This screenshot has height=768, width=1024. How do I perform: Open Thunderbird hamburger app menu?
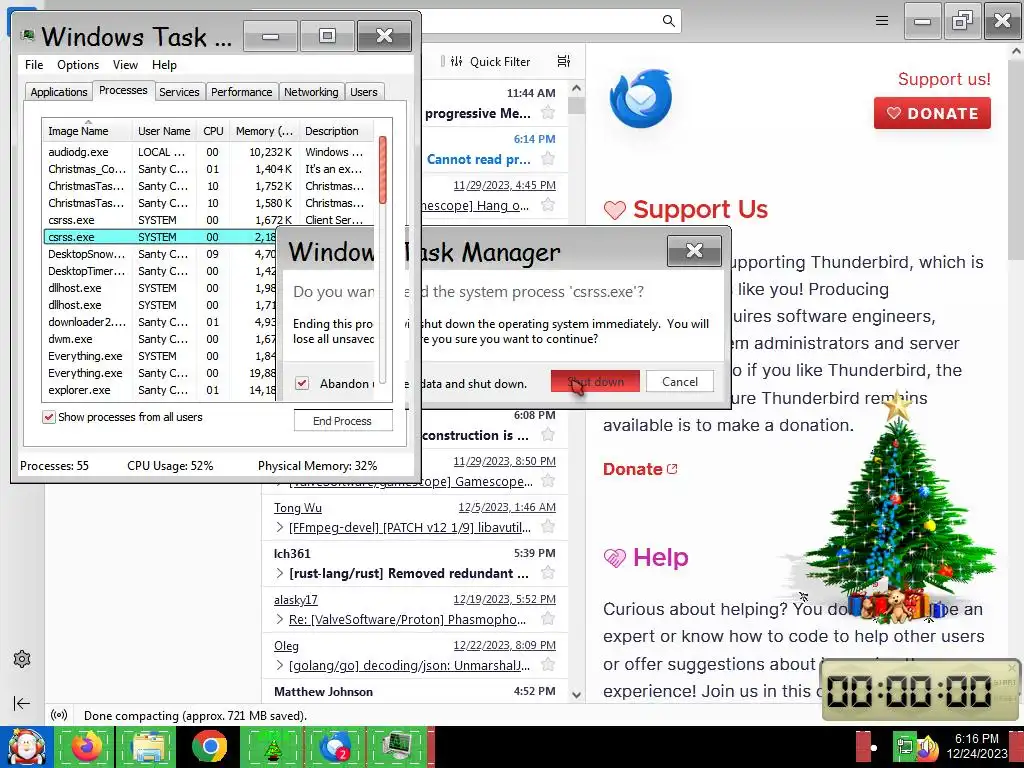882,21
